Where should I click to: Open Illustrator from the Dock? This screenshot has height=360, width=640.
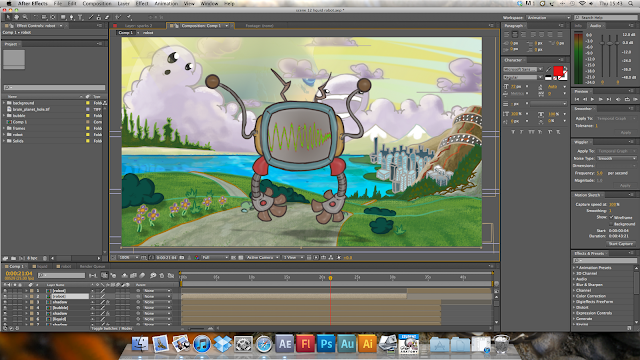coord(367,344)
